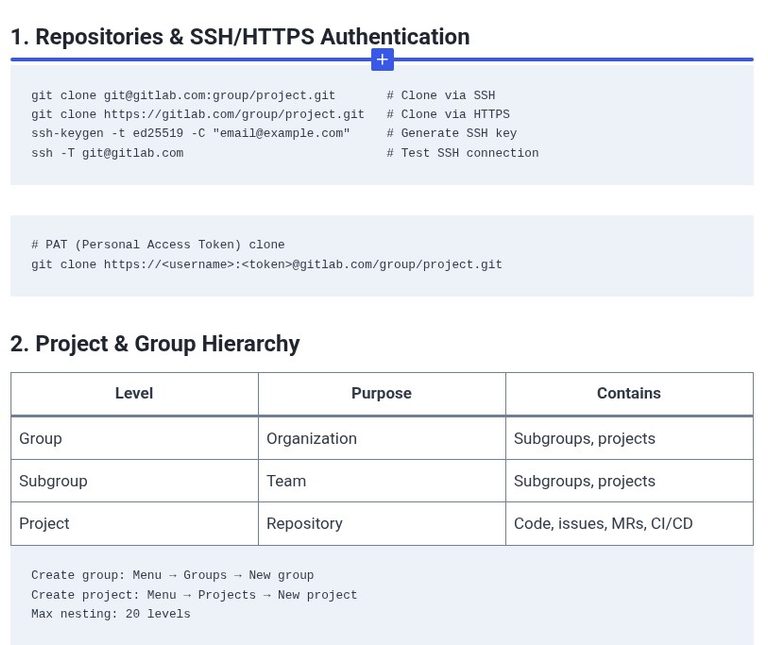768x645 pixels.
Task: Click the "# PAT (Personal Access Token) clone" comment
Action: coord(158,244)
